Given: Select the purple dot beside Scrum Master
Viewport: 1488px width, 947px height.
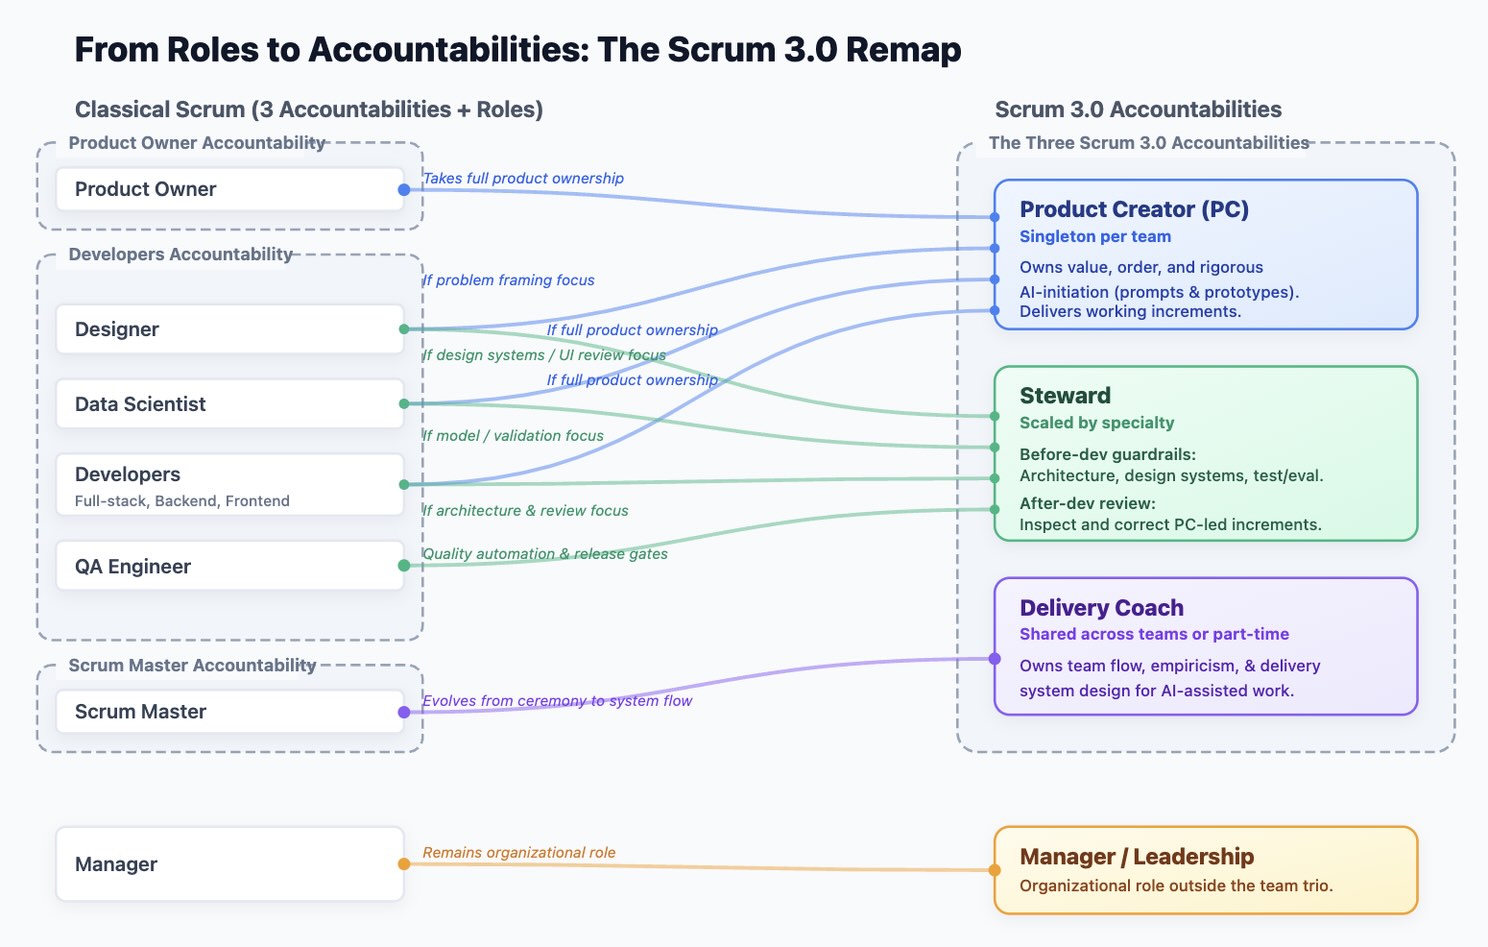Looking at the screenshot, I should 403,711.
